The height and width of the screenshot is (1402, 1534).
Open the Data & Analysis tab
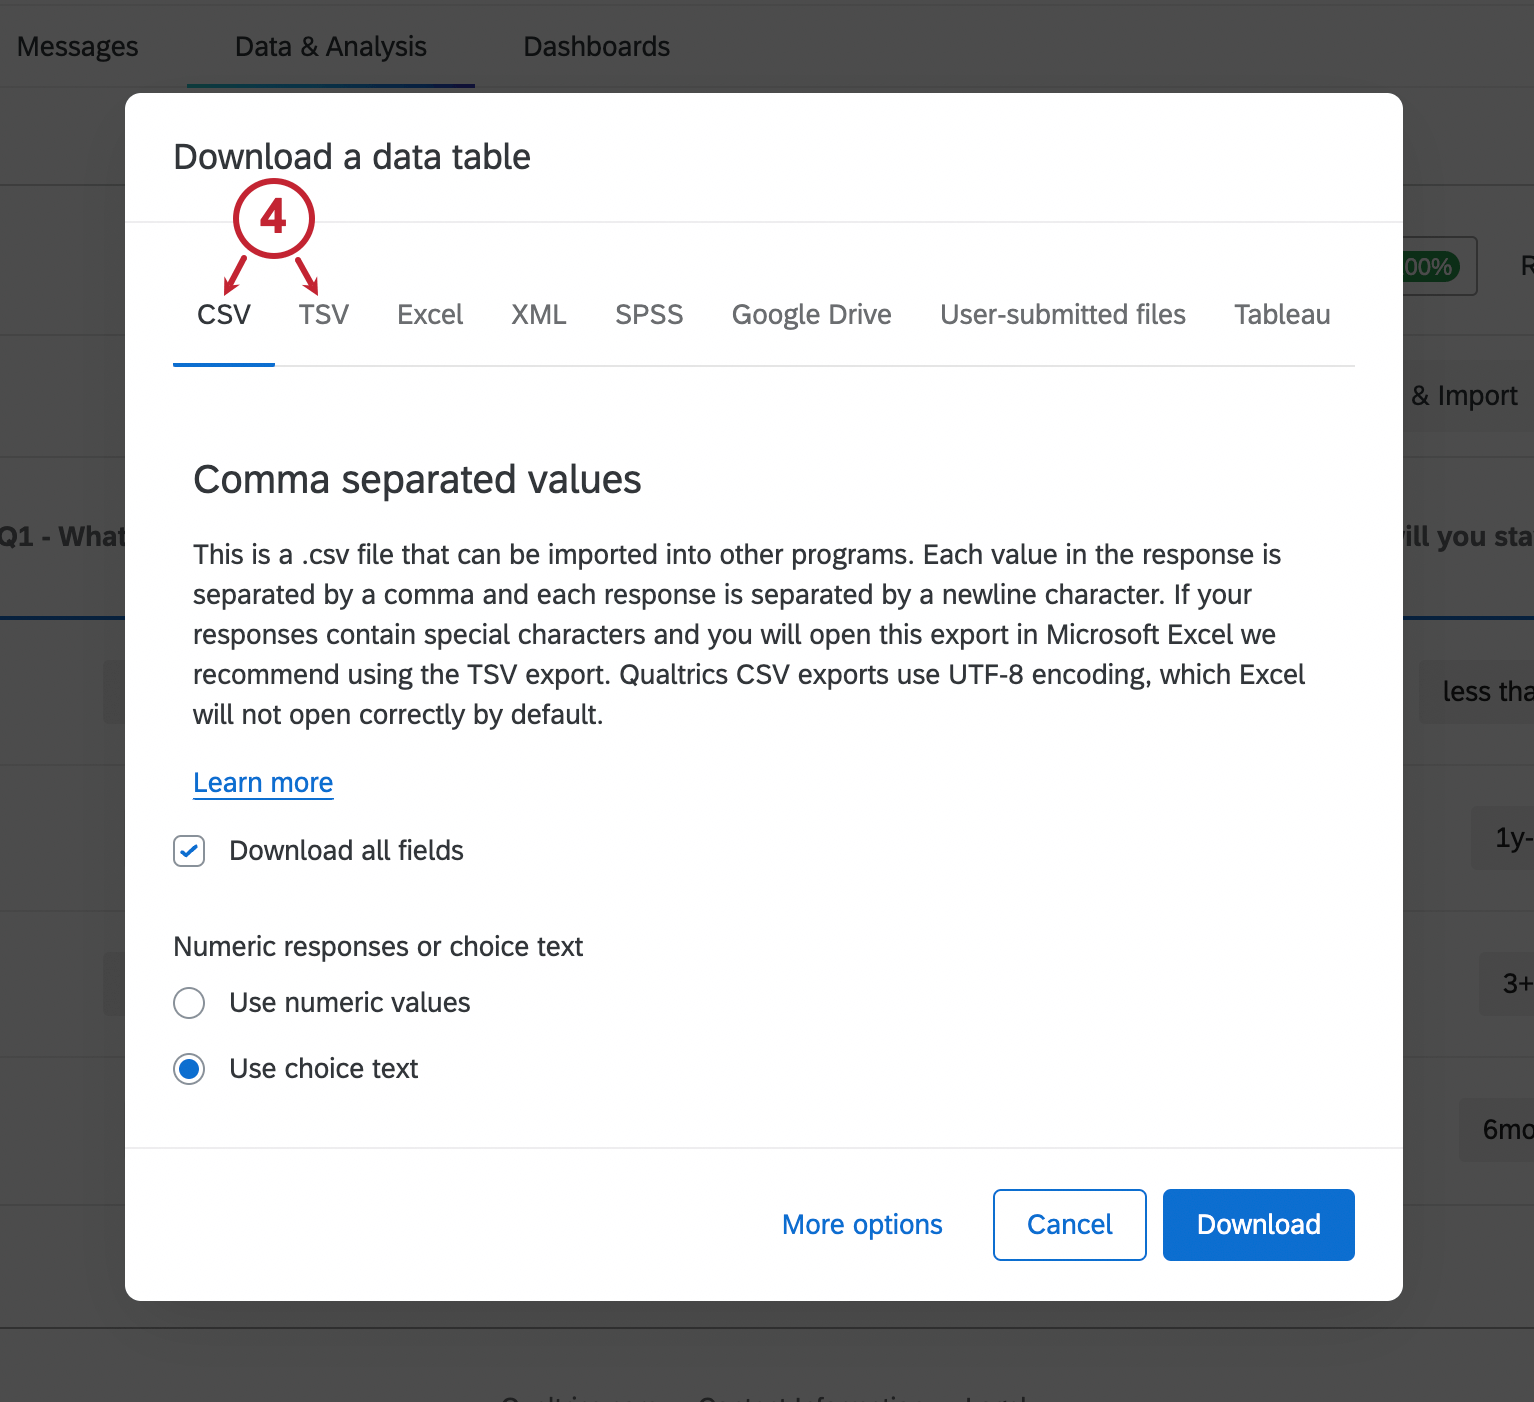click(330, 47)
